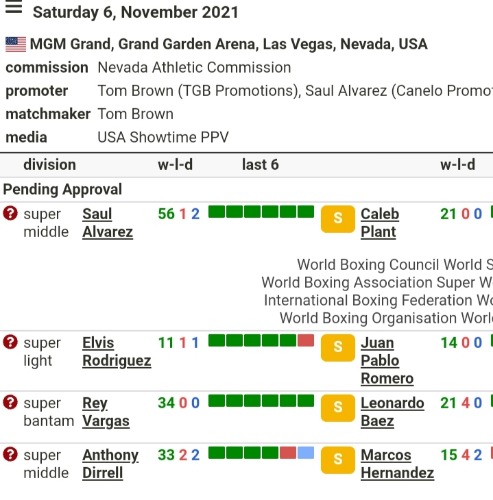Open Anthony Dirrell's profile link
This screenshot has height=500, width=493.
click(x=111, y=464)
